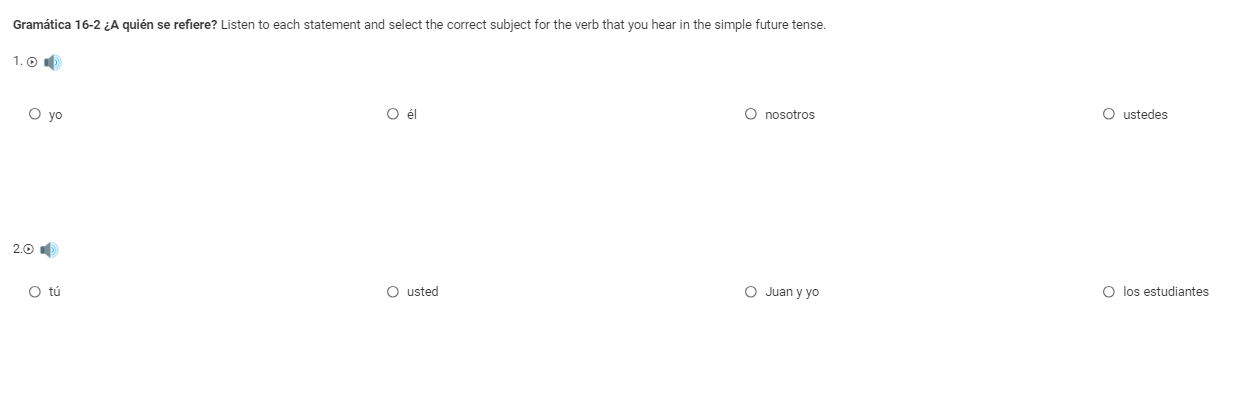
Task: Select the 'yo' radio button
Action: click(x=35, y=114)
